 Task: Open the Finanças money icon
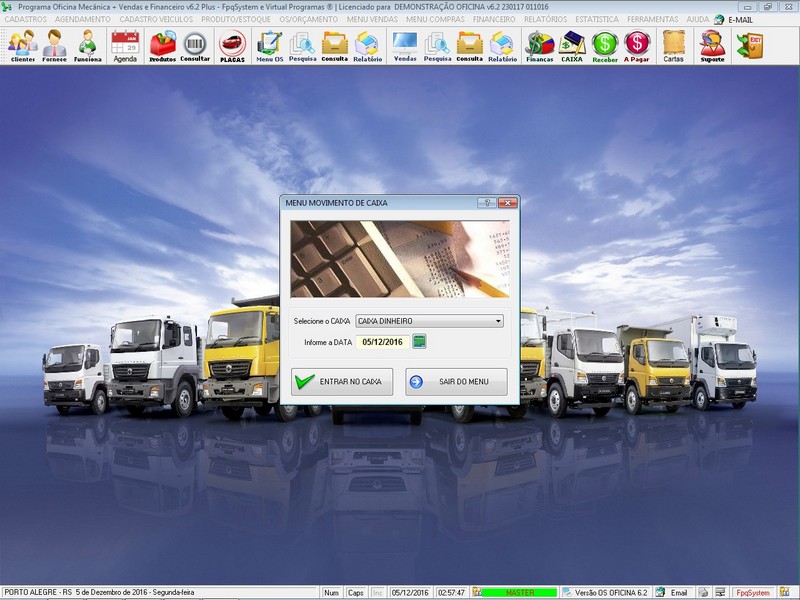540,45
